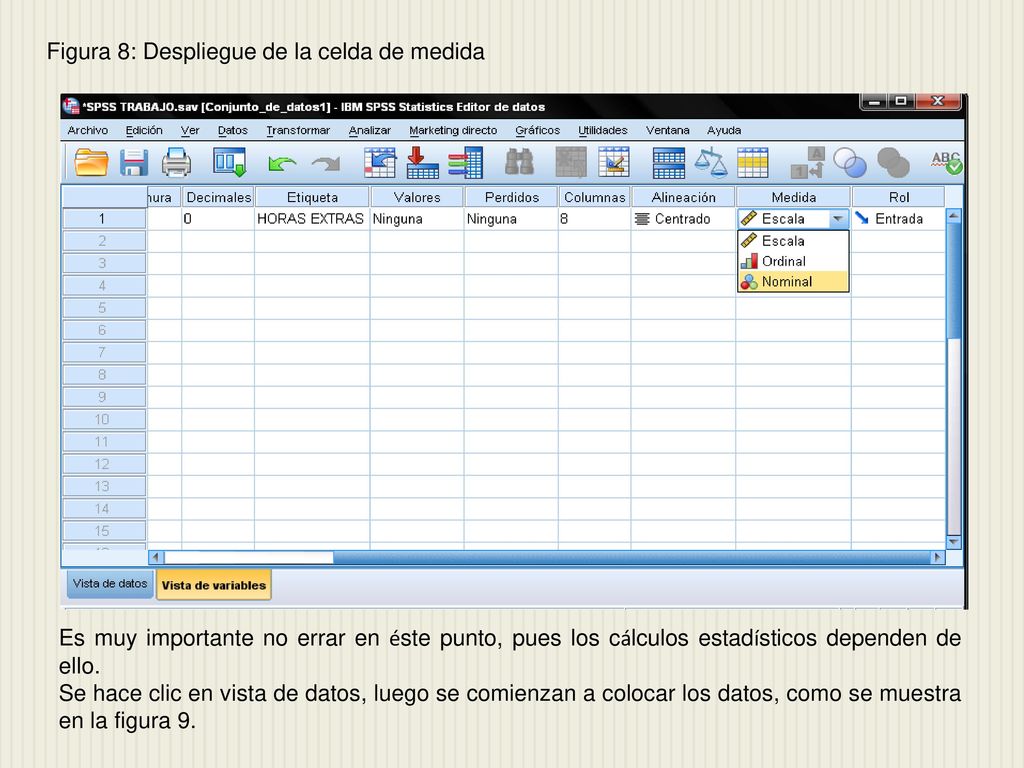Click the Go to case icon
The image size is (1024, 768).
(380, 162)
